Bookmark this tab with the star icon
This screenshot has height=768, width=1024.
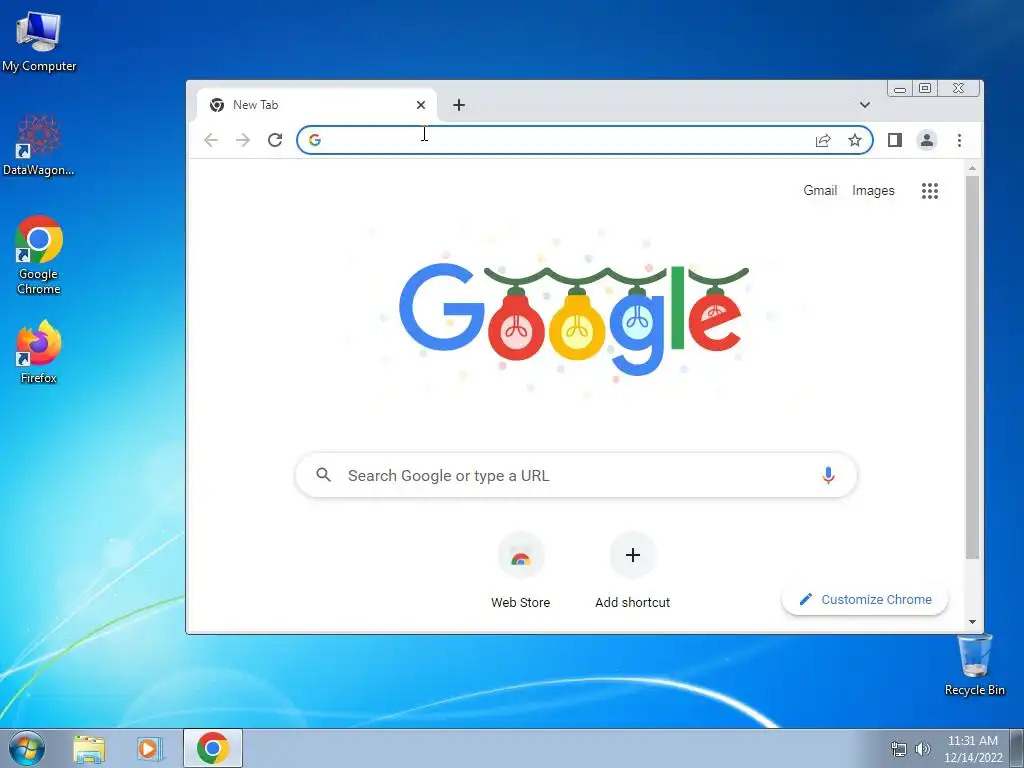point(854,140)
